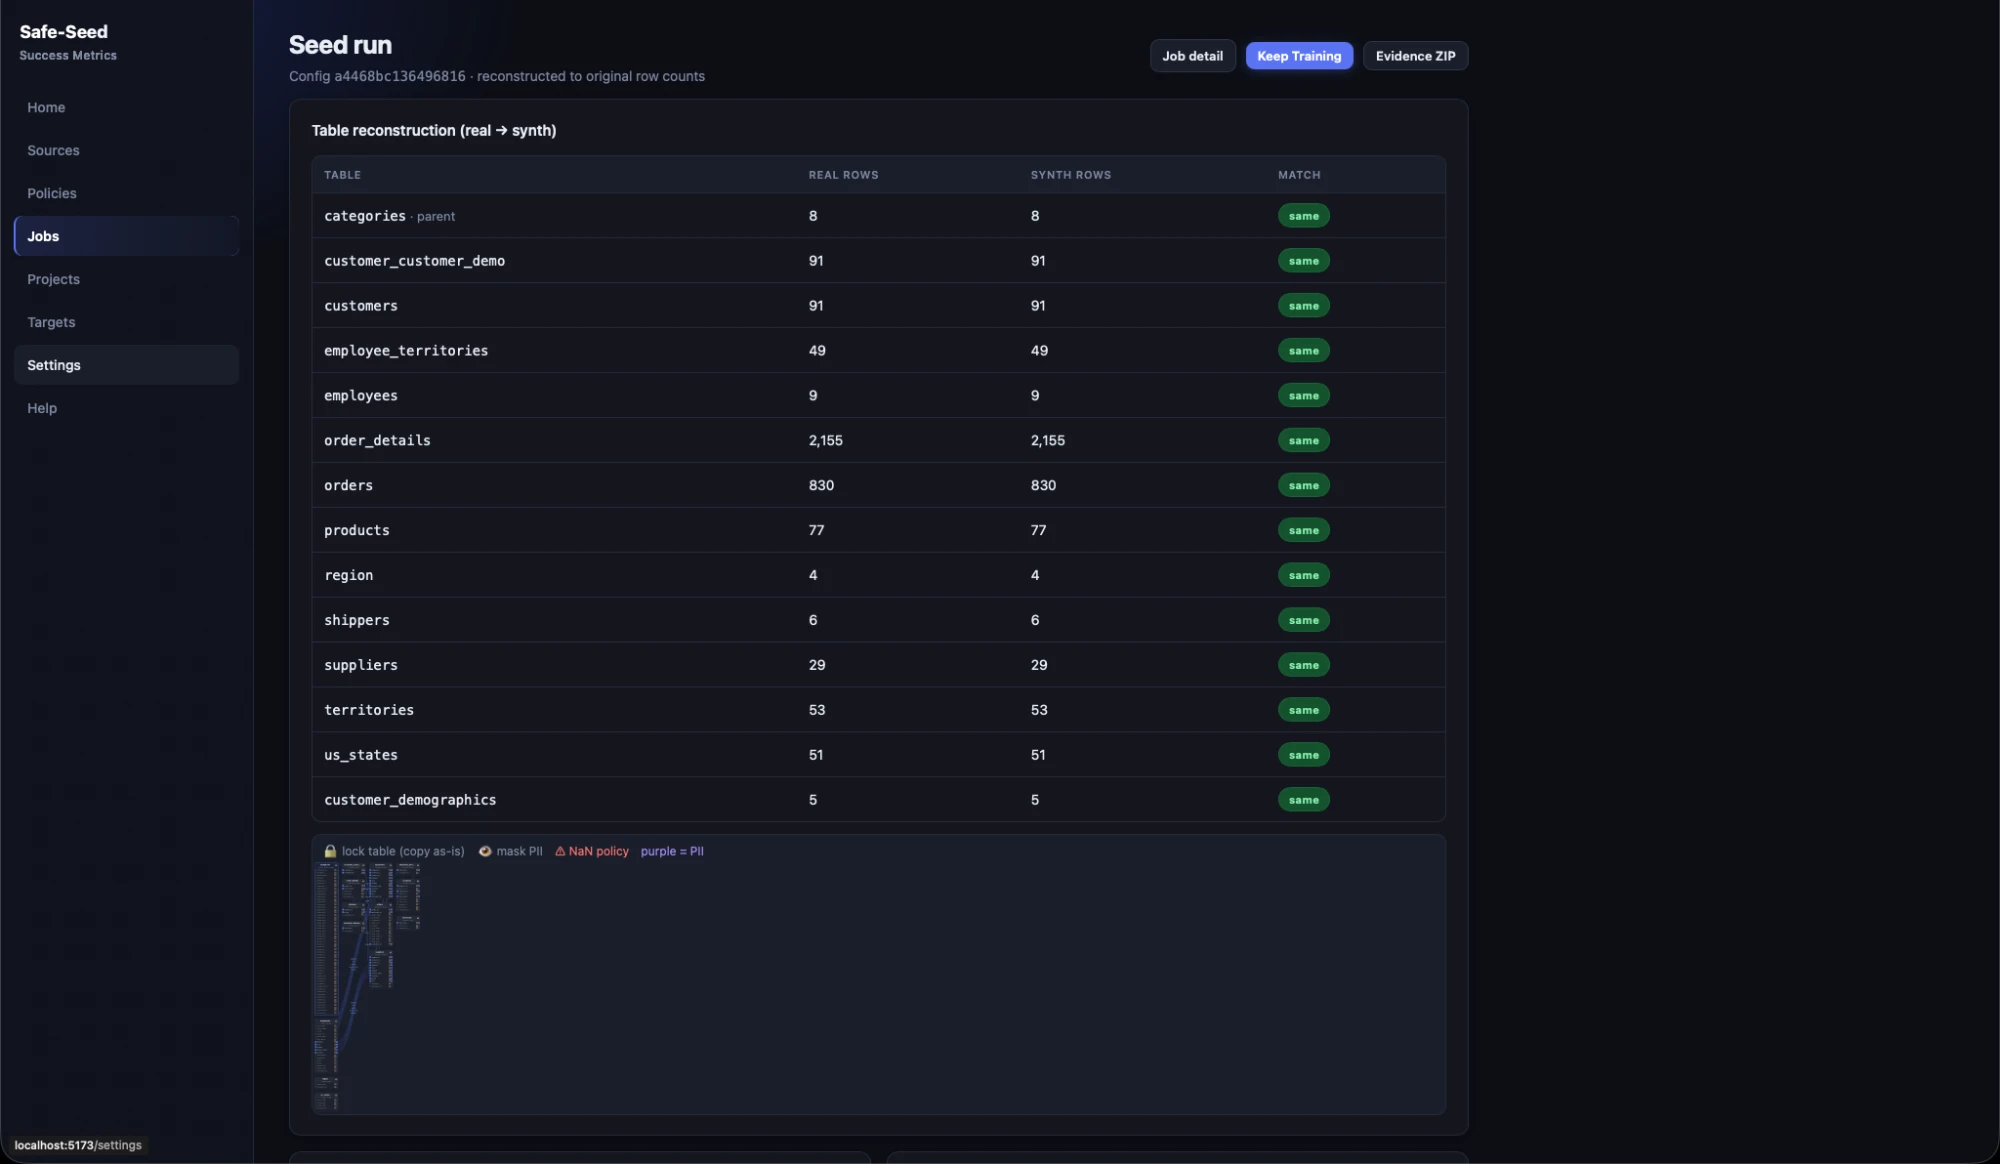The width and height of the screenshot is (2000, 1164).
Task: Click the Safe-Seed app title
Action: click(x=64, y=32)
